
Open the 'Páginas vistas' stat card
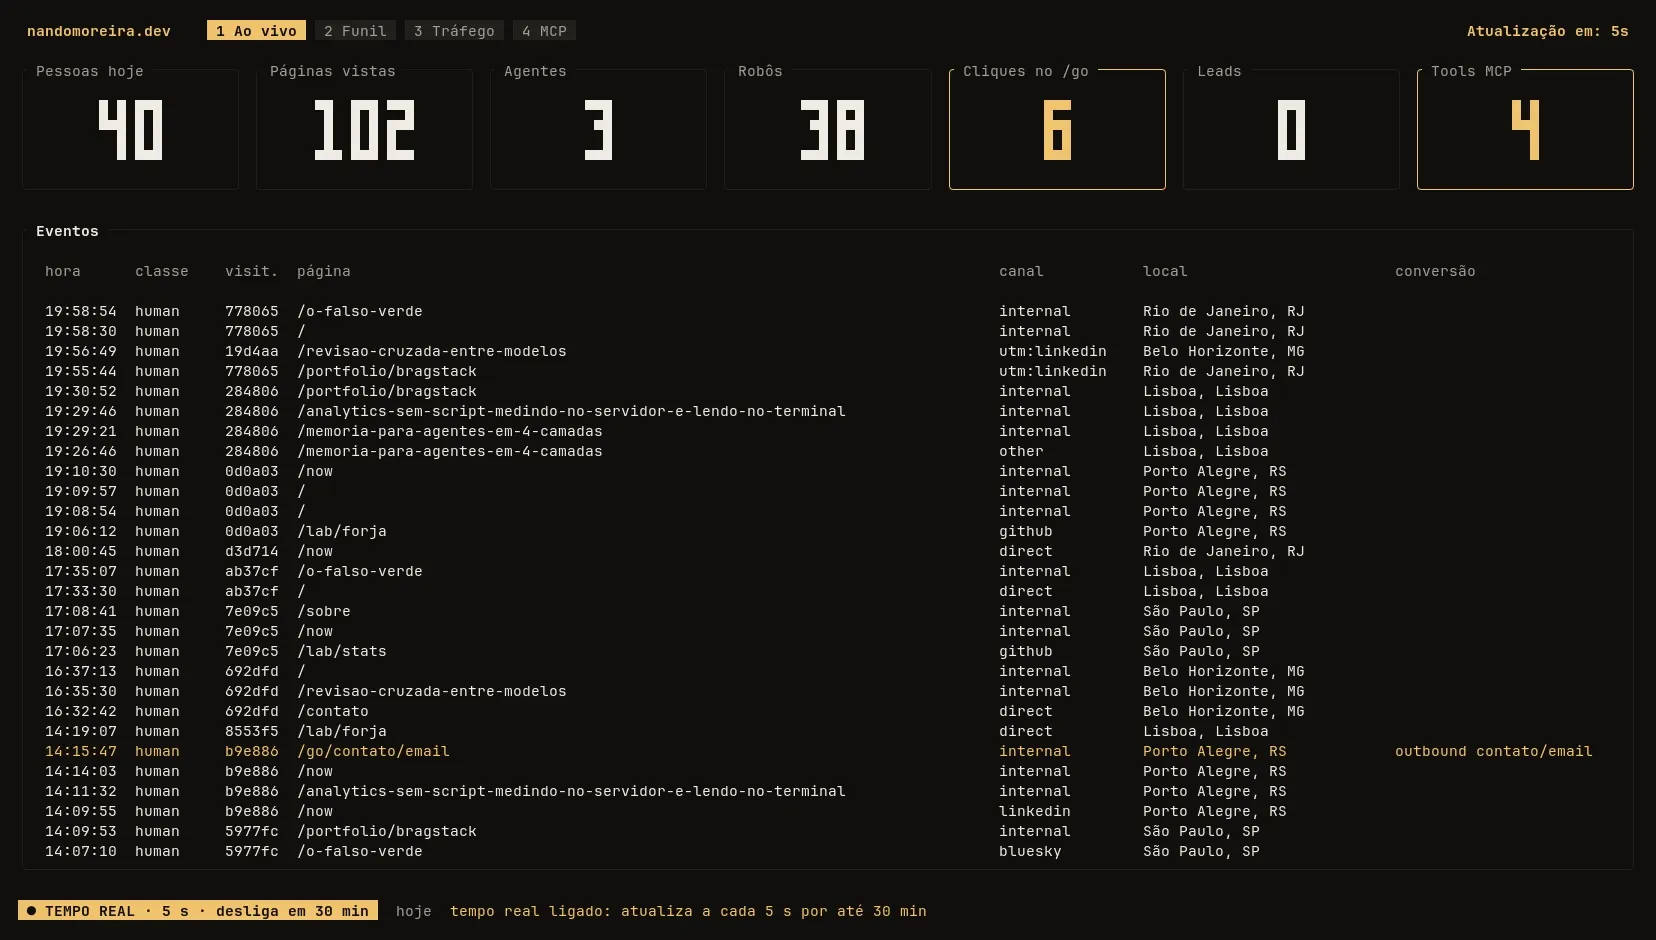click(x=364, y=129)
